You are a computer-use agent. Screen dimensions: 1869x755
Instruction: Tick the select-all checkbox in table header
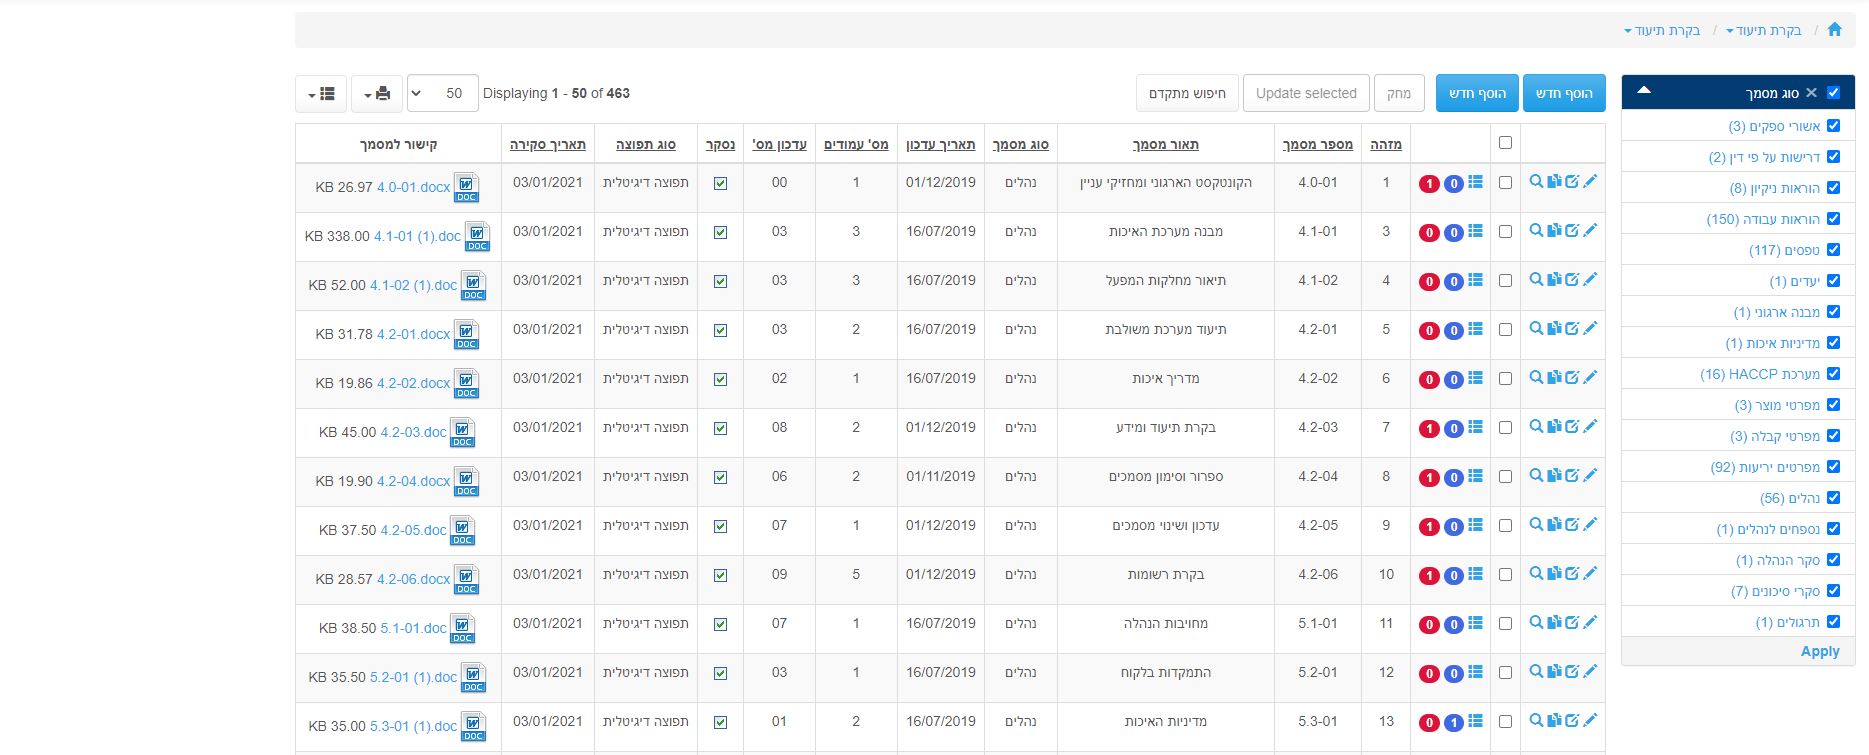[1505, 143]
